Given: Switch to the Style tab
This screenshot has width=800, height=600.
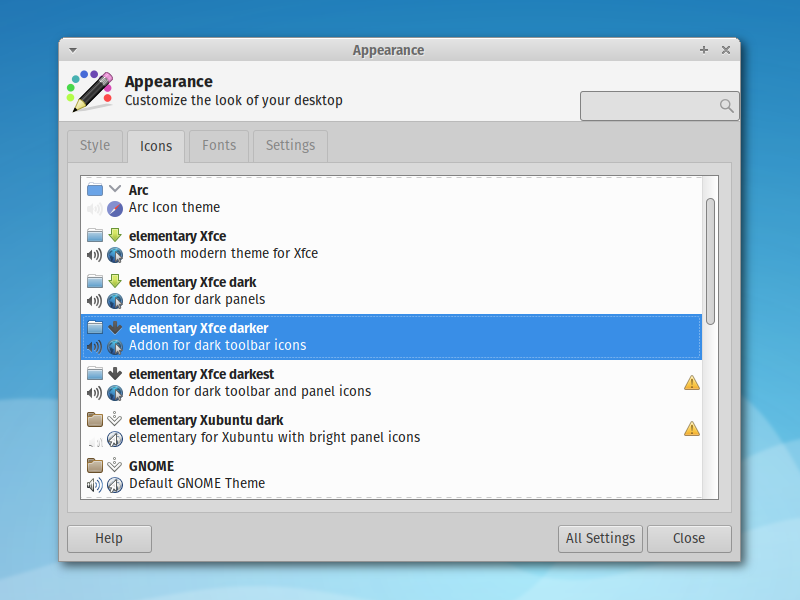Looking at the screenshot, I should coord(94,146).
